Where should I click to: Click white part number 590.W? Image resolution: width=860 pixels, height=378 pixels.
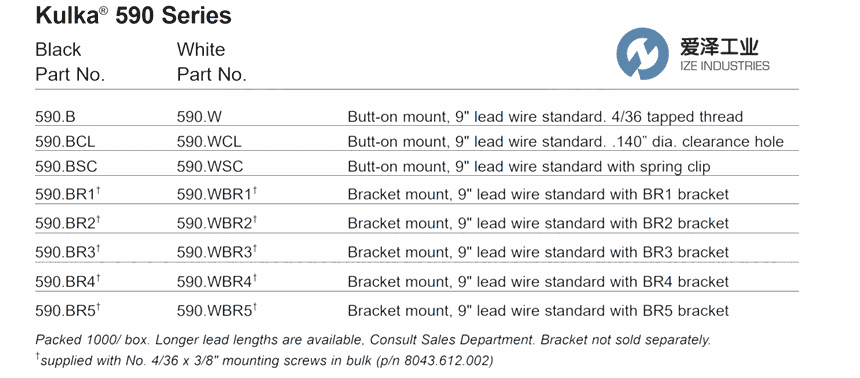(x=199, y=117)
